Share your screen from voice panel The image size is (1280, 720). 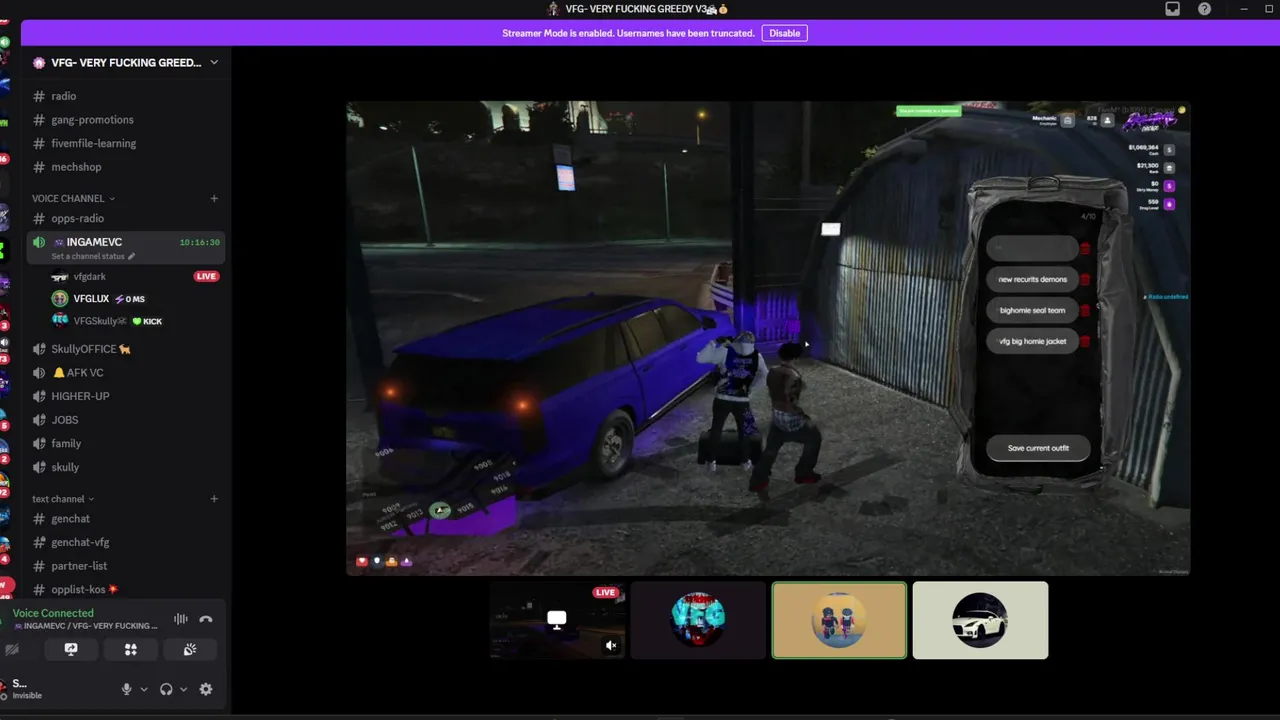pyautogui.click(x=71, y=649)
